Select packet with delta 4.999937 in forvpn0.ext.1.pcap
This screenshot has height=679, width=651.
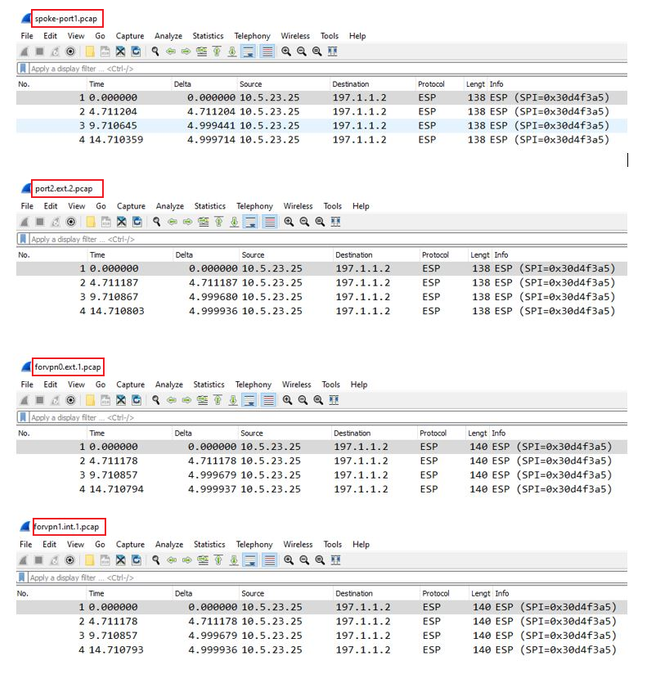(321, 489)
